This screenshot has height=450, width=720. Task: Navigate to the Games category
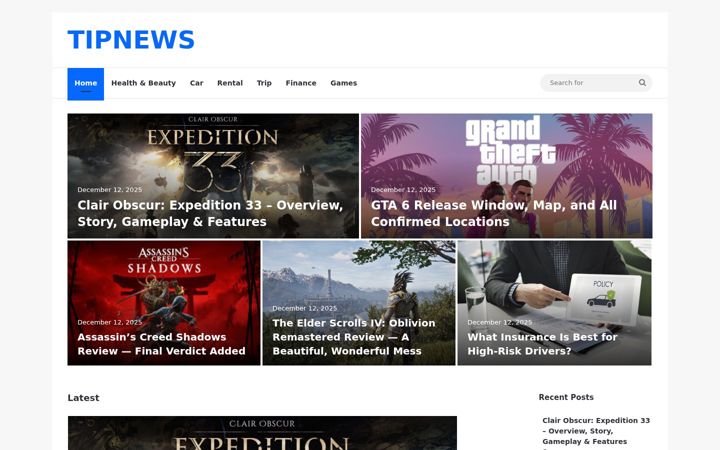click(343, 83)
